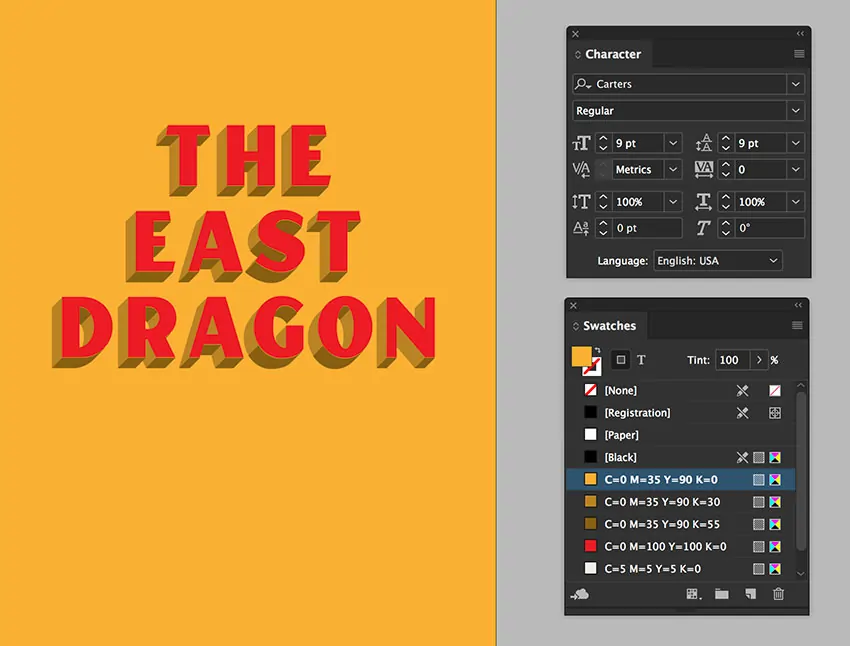Select the stroke box in Swatches panel
850x646 pixels.
pyautogui.click(x=591, y=367)
